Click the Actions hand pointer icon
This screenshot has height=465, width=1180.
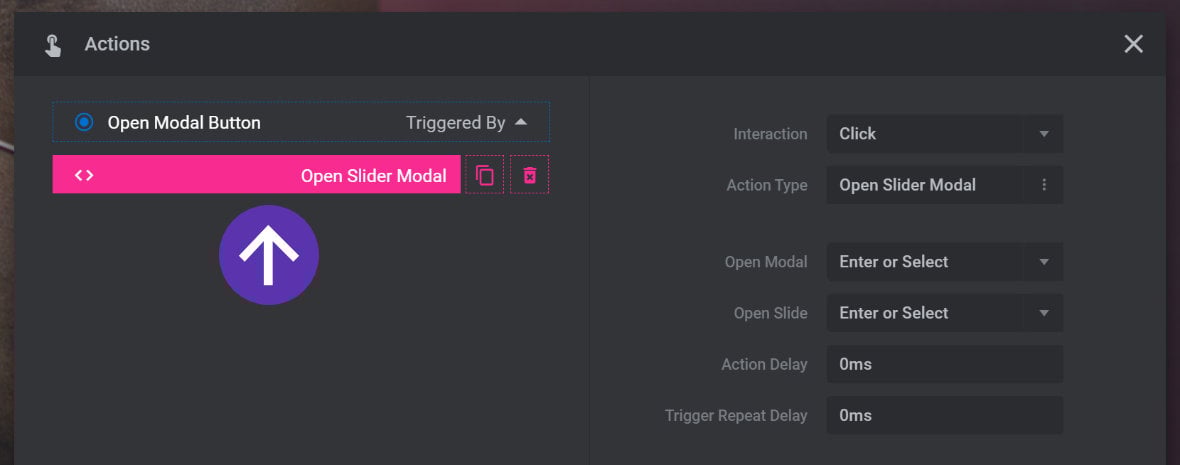(x=52, y=45)
